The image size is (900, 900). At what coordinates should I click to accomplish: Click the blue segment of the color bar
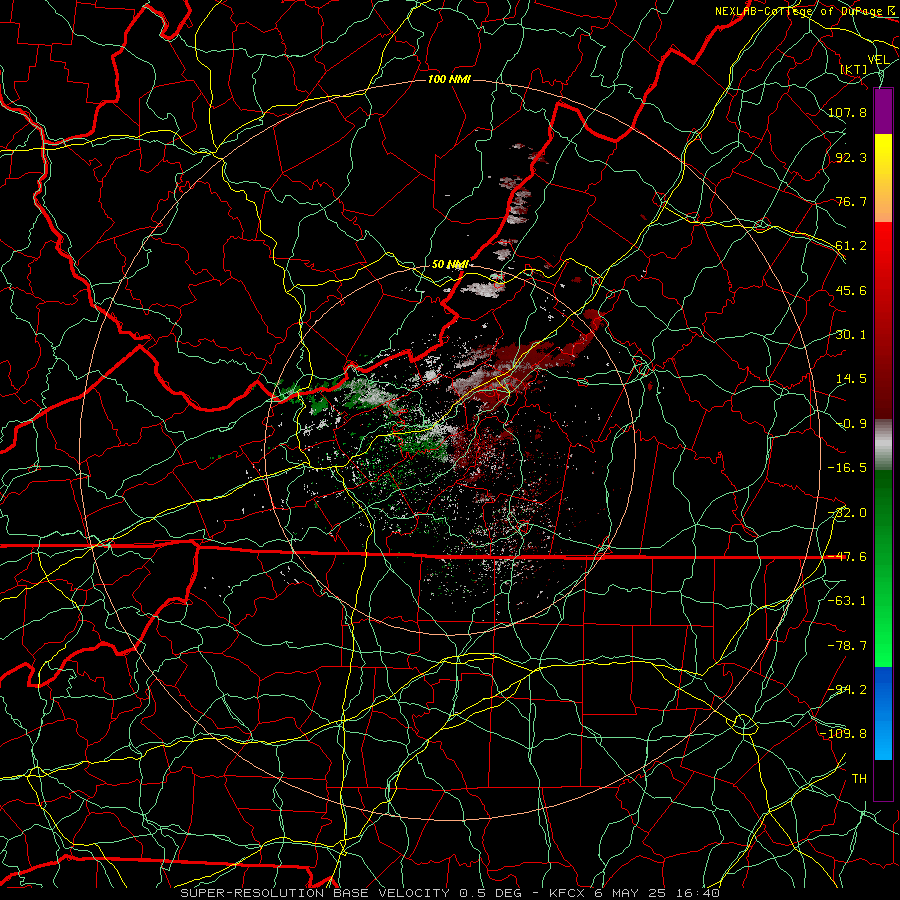point(883,713)
